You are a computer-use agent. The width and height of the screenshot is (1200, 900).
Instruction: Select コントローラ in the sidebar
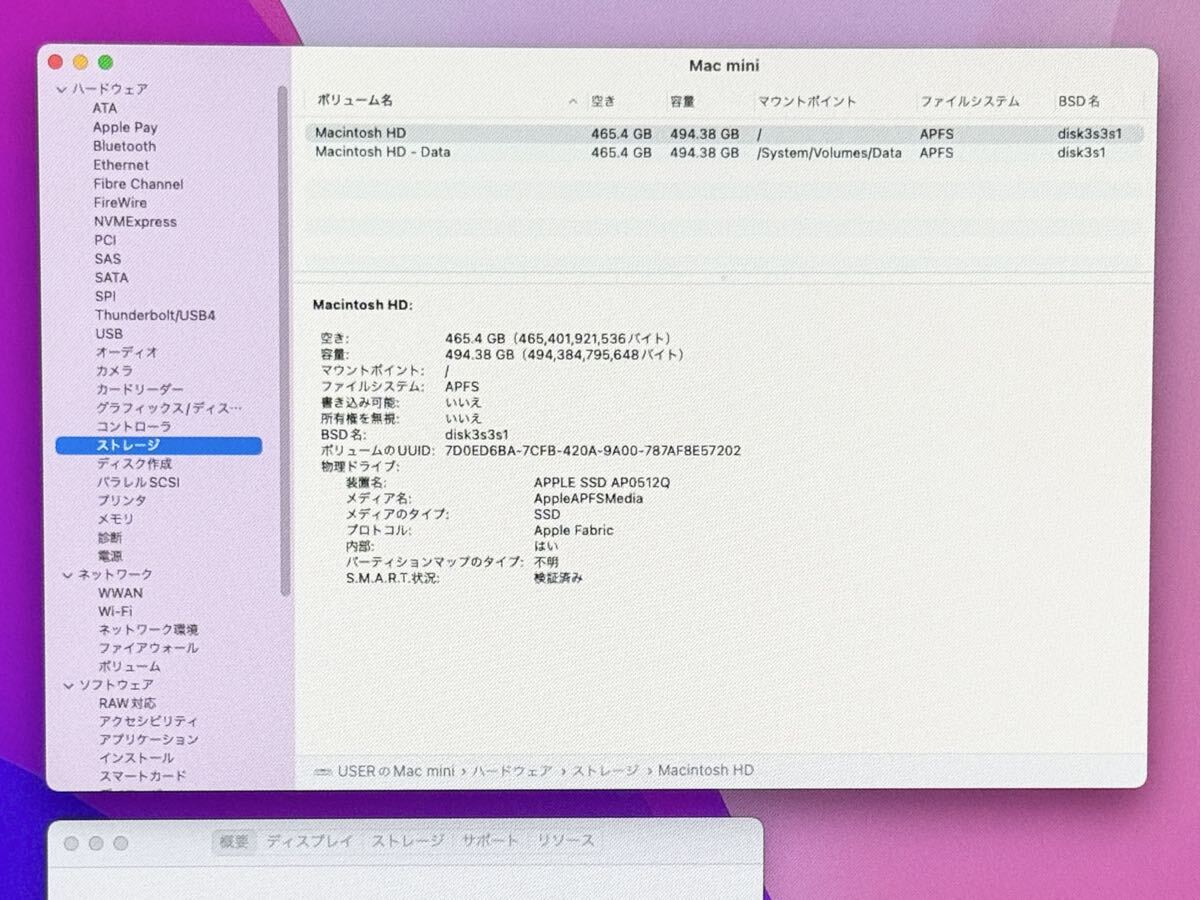[x=134, y=427]
